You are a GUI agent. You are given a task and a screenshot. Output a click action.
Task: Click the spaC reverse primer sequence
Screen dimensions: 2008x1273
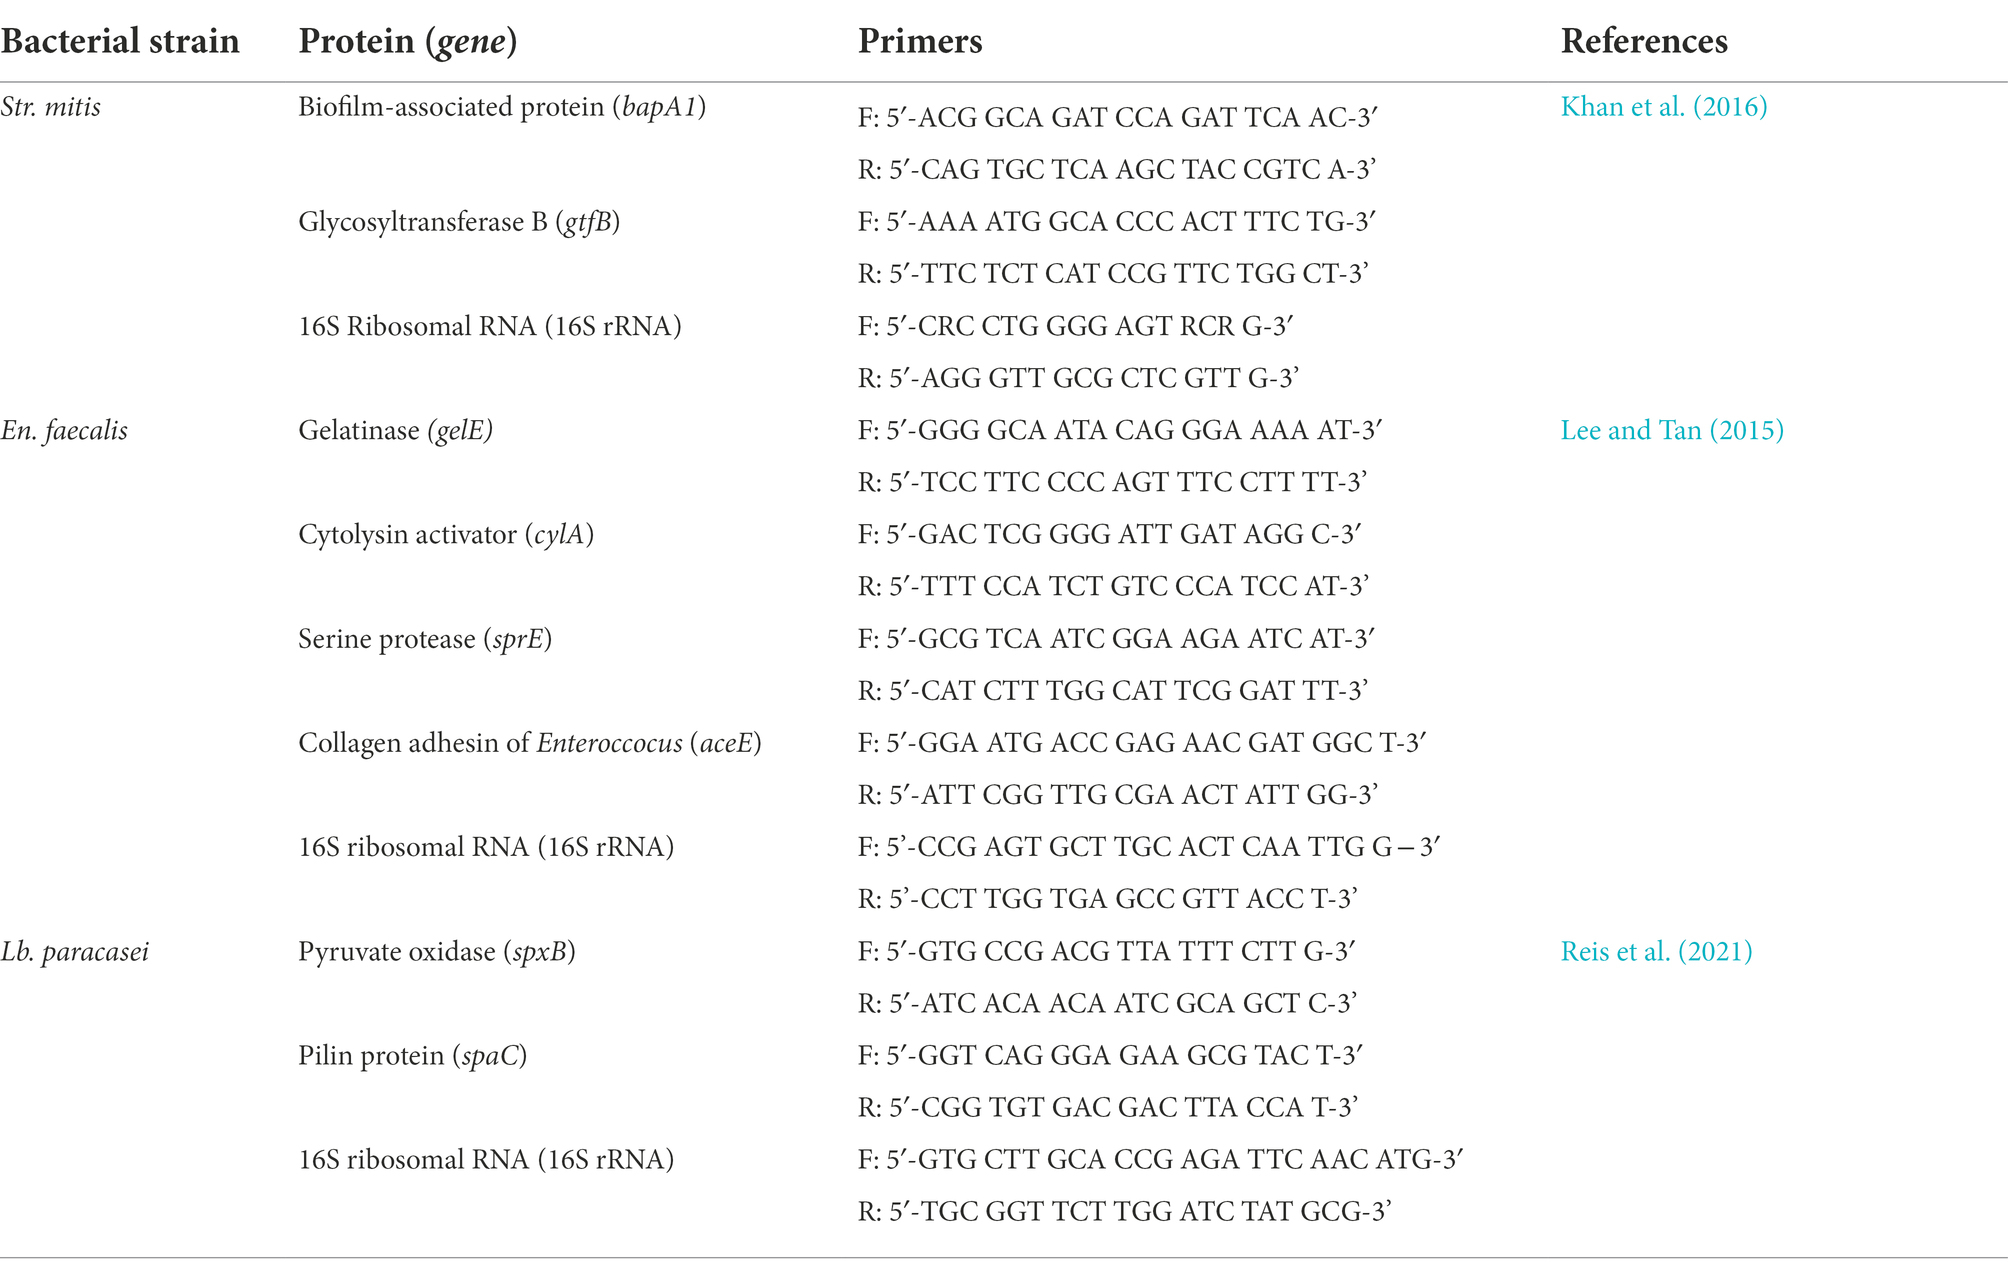[1108, 1107]
